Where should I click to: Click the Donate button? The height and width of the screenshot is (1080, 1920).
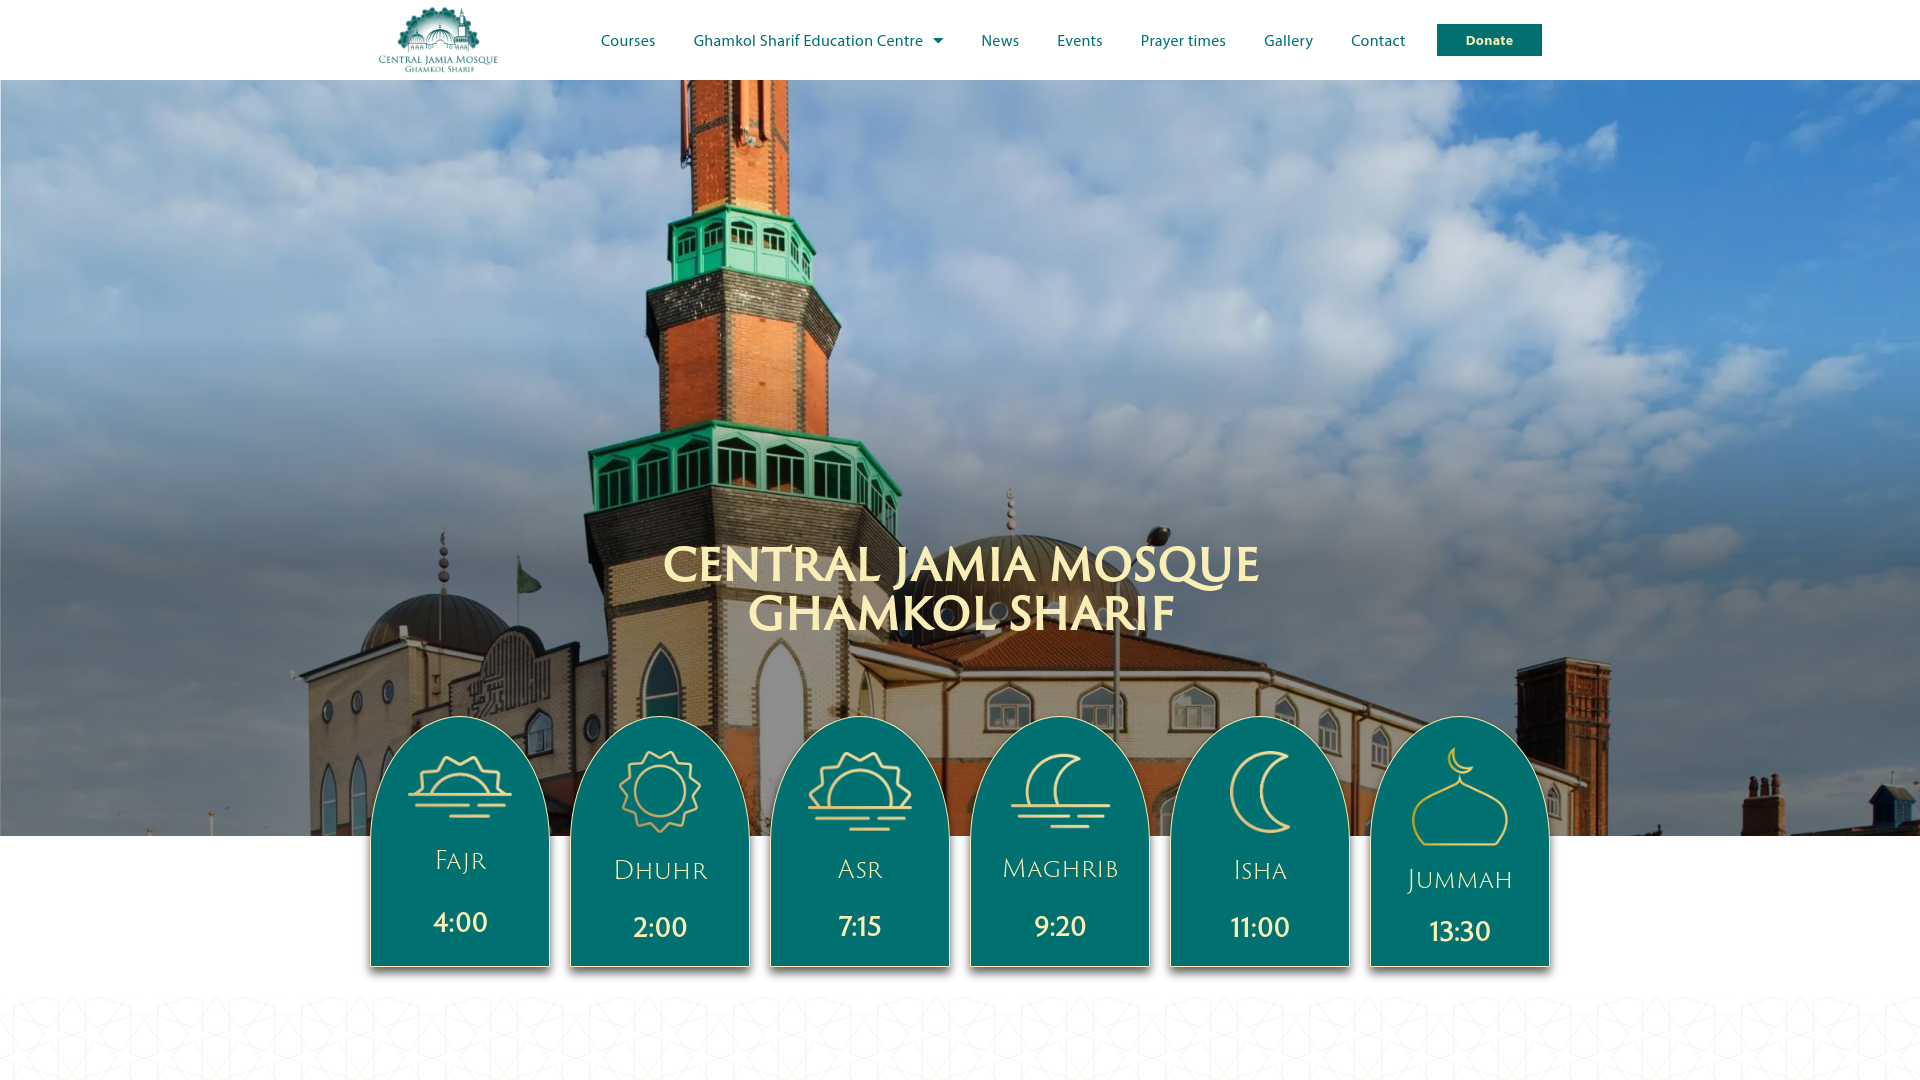click(1489, 40)
